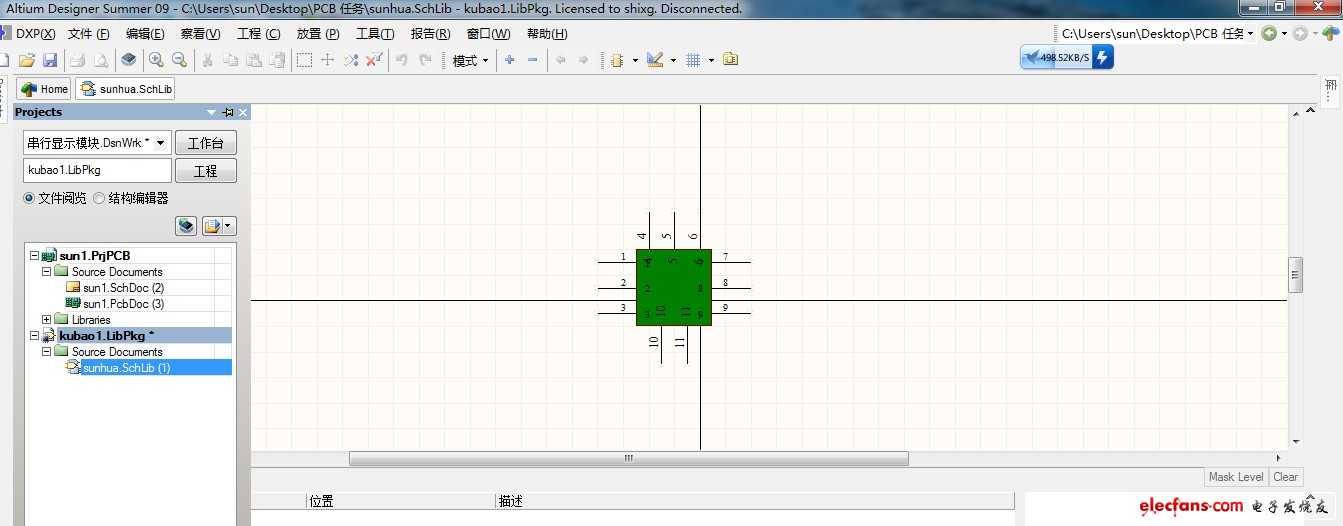The height and width of the screenshot is (526, 1343).
Task: Click the green component body in the editor
Action: pos(674,288)
